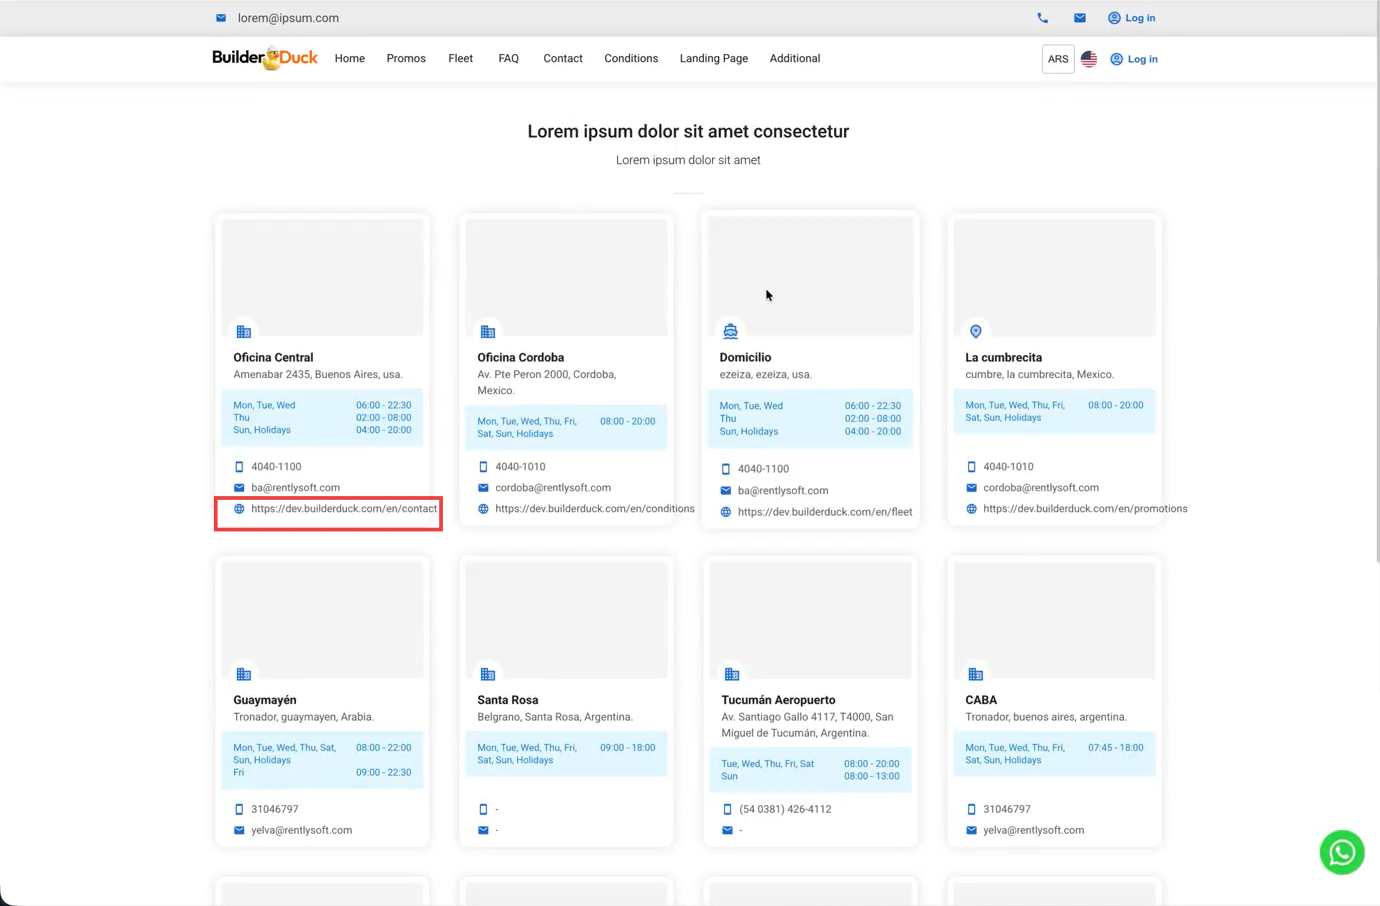Click the envelope icon beside top Log in

(x=1079, y=18)
